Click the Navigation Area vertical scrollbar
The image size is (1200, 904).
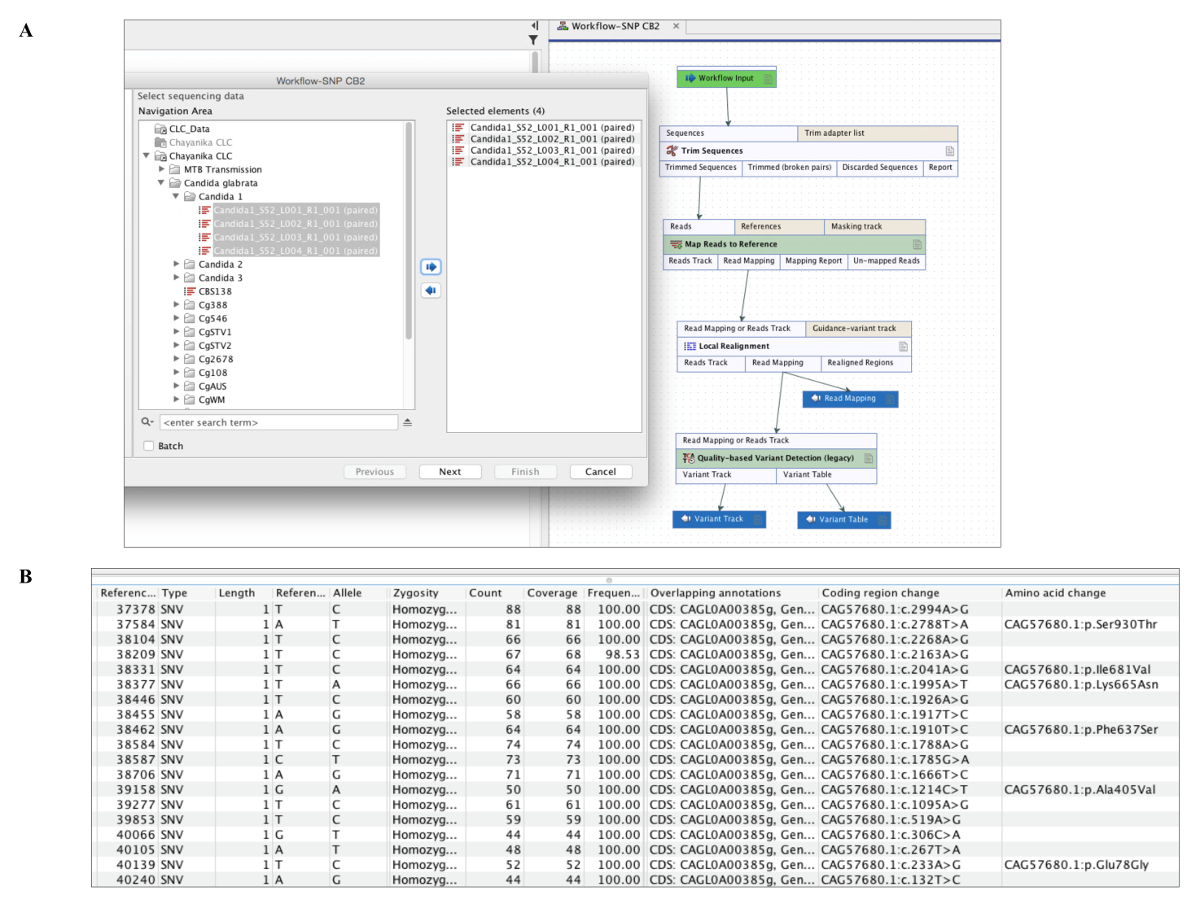(409, 230)
